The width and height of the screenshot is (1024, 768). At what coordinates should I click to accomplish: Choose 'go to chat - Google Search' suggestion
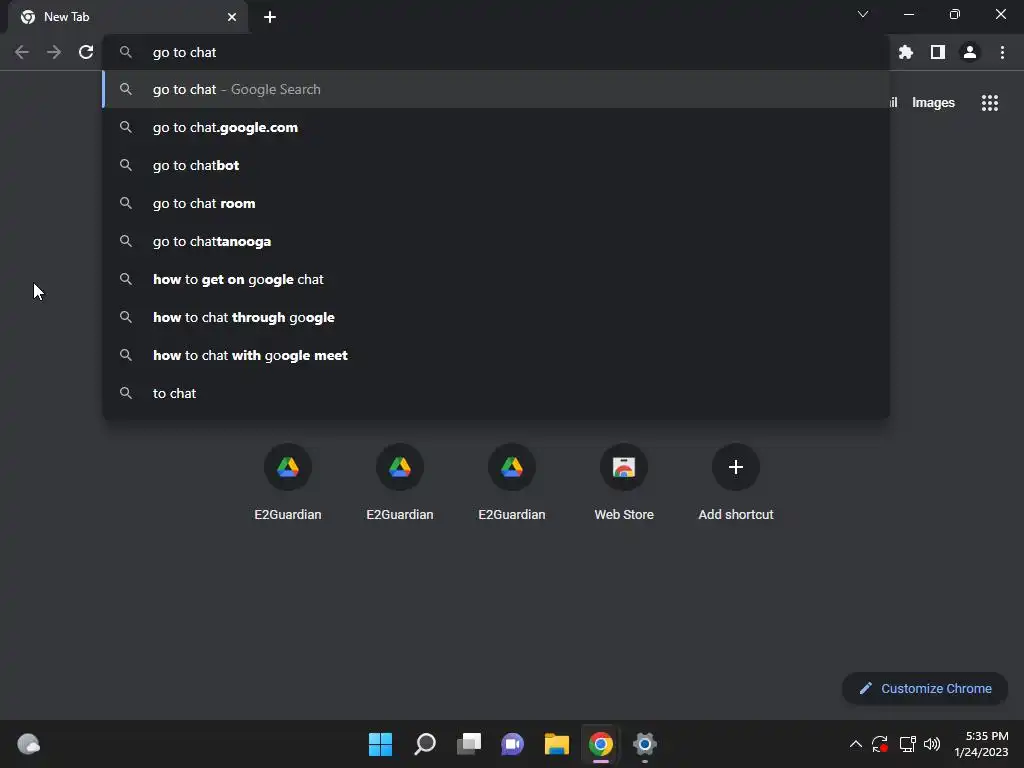(x=496, y=89)
